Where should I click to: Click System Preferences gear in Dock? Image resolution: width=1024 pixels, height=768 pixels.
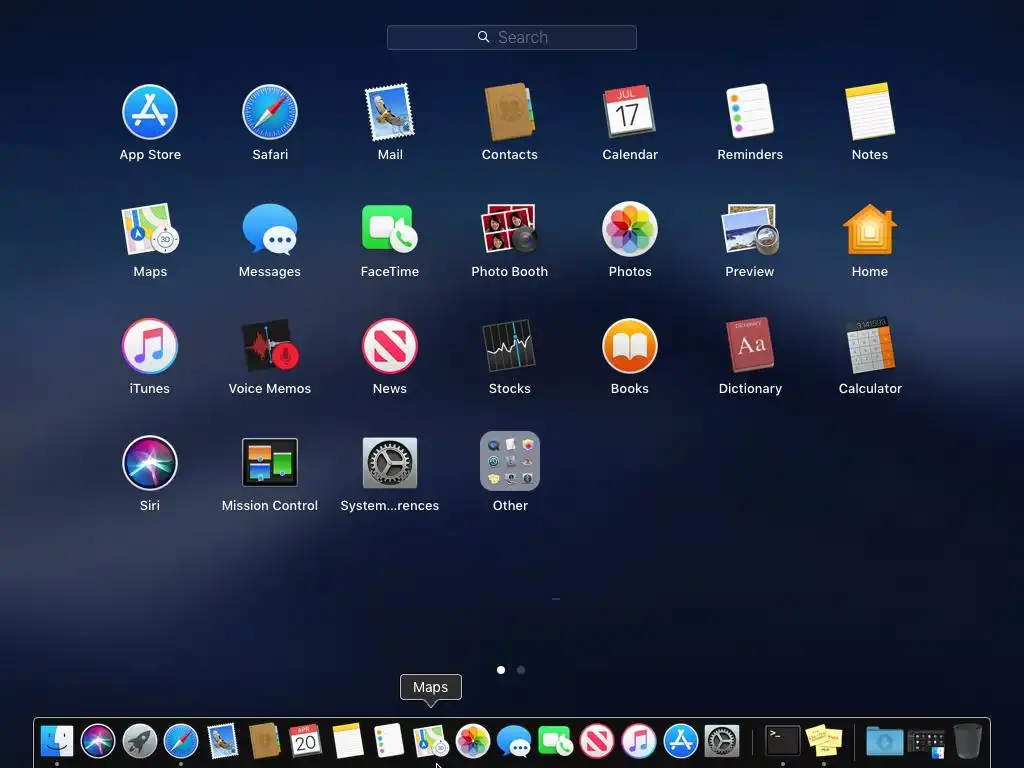pyautogui.click(x=722, y=741)
